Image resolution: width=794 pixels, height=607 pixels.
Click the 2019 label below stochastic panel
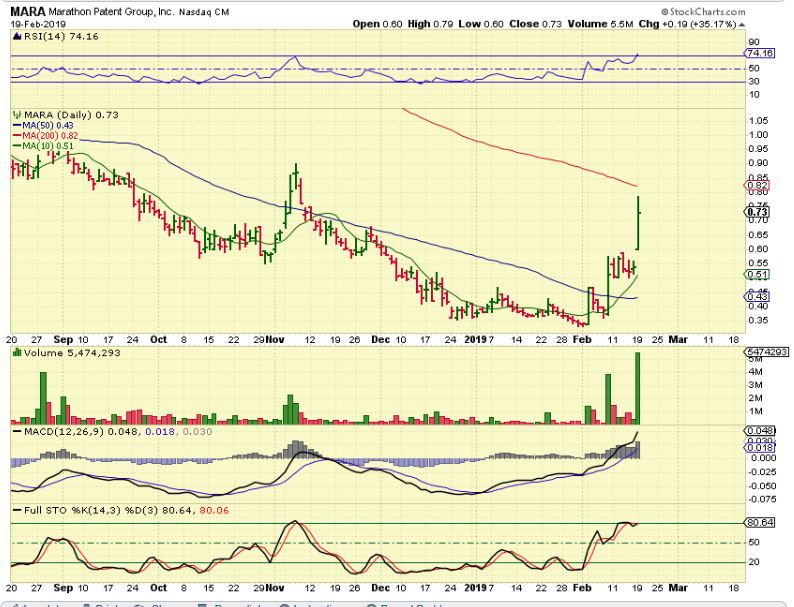click(475, 588)
